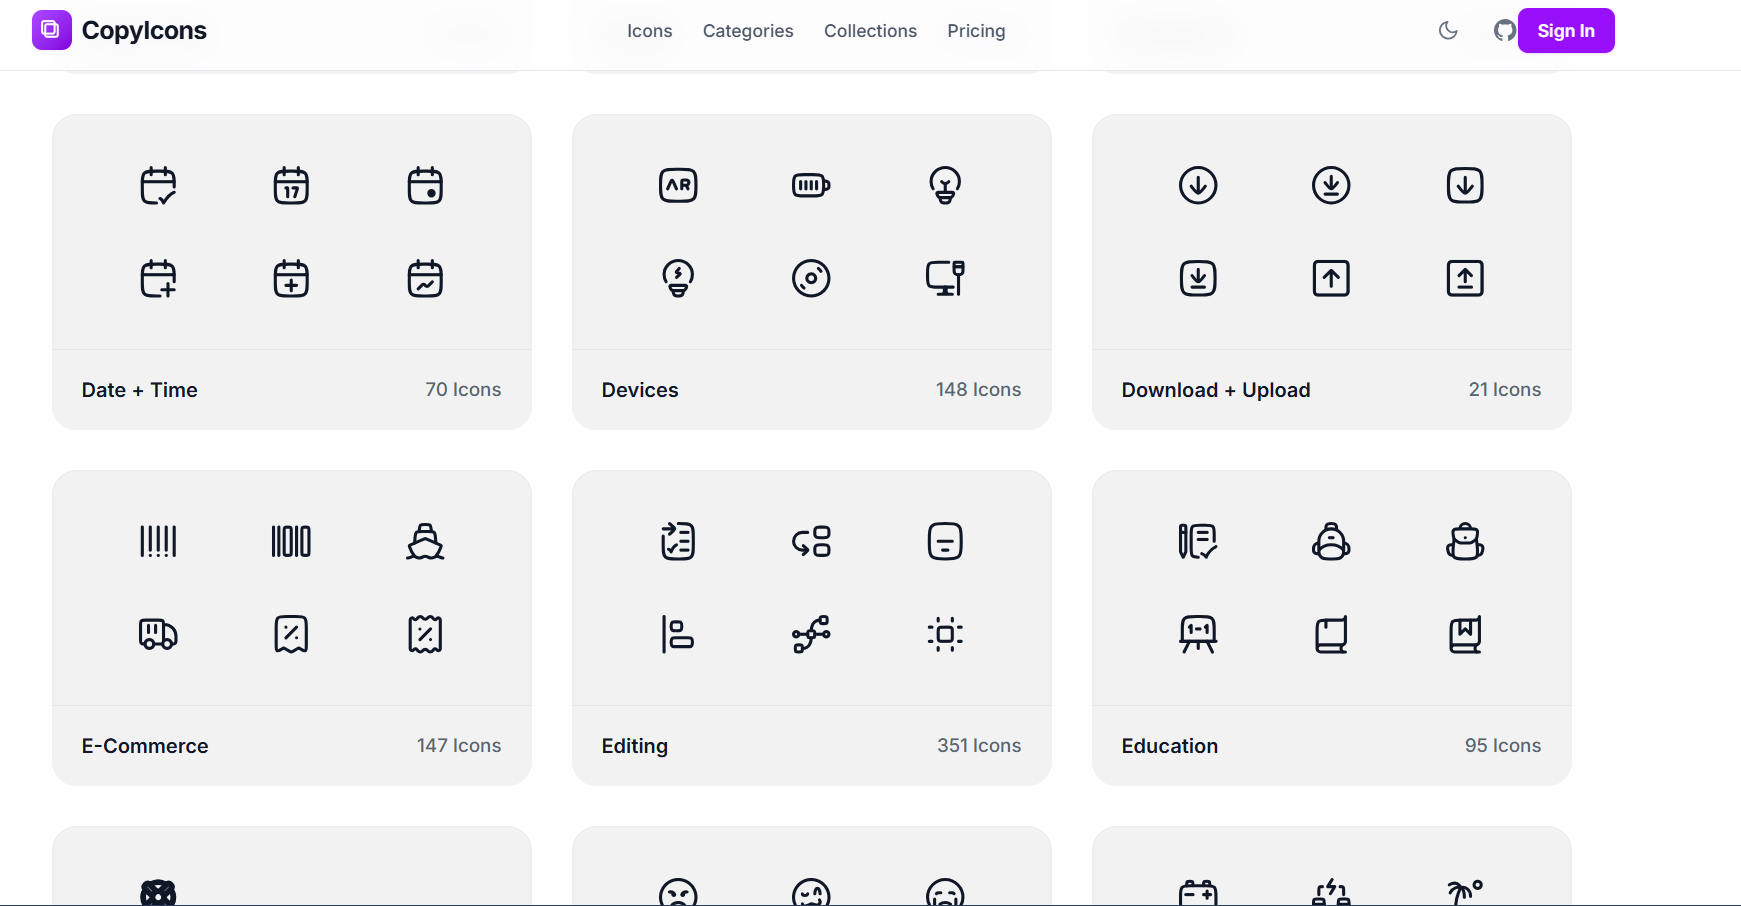Open the Download + Upload category
The image size is (1741, 906).
[1216, 390]
